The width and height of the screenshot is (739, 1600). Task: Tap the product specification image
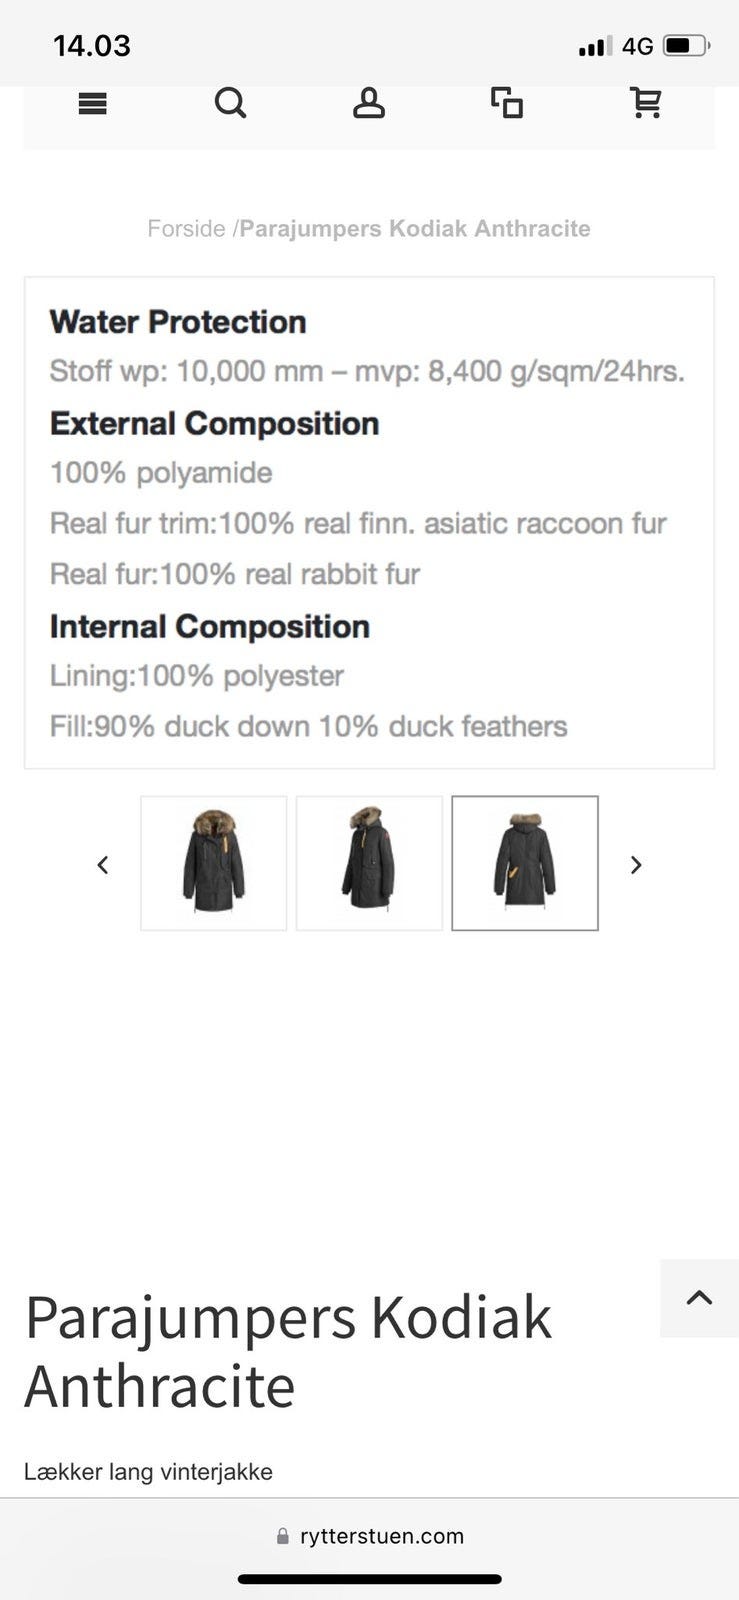tap(369, 522)
